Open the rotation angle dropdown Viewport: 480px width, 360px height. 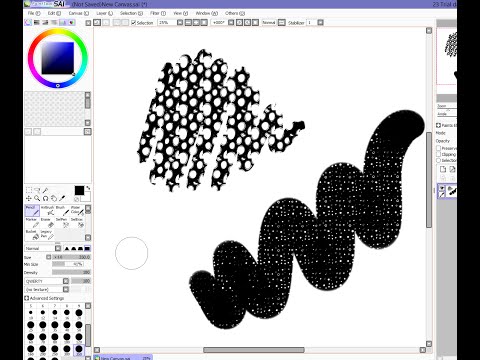click(x=231, y=22)
